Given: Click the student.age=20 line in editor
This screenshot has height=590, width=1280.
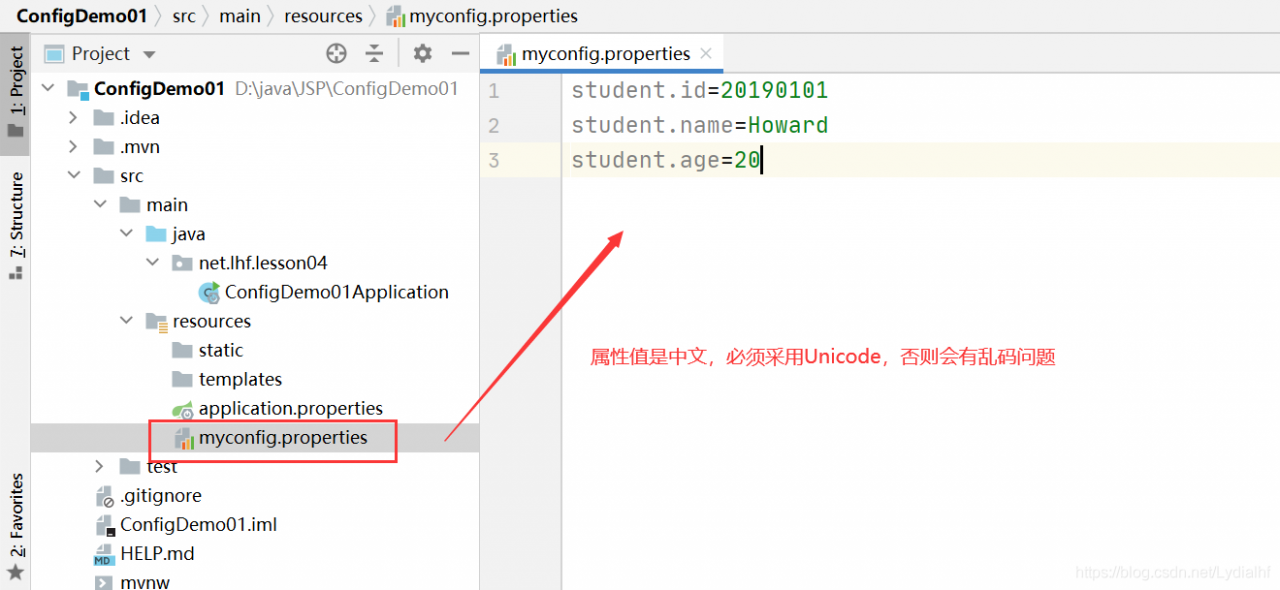Looking at the screenshot, I should 666,160.
